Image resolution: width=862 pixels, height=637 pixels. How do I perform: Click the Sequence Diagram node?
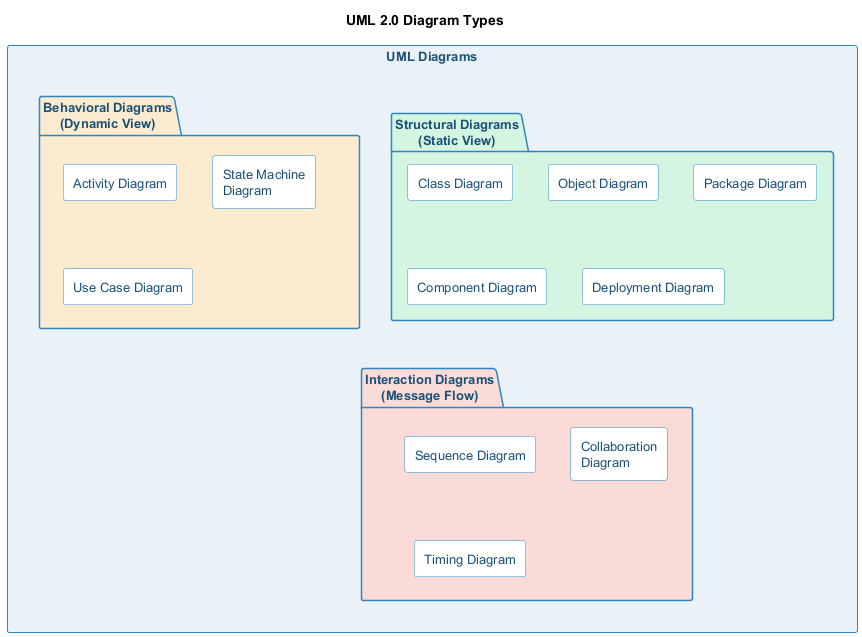pos(470,455)
